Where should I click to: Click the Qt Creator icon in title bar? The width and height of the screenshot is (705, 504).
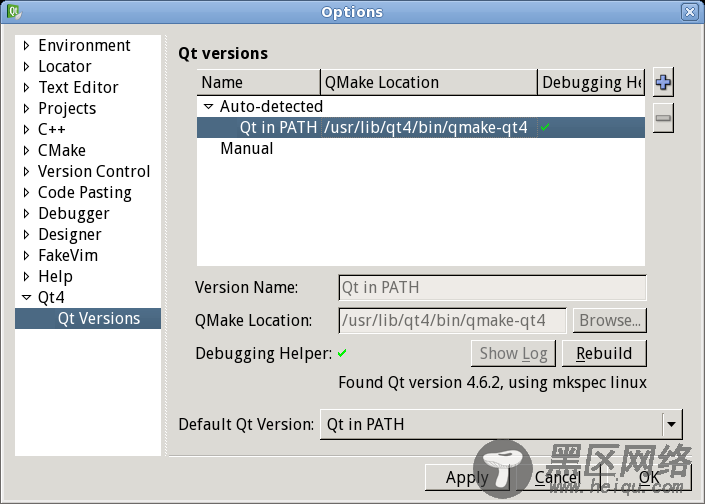pyautogui.click(x=13, y=12)
